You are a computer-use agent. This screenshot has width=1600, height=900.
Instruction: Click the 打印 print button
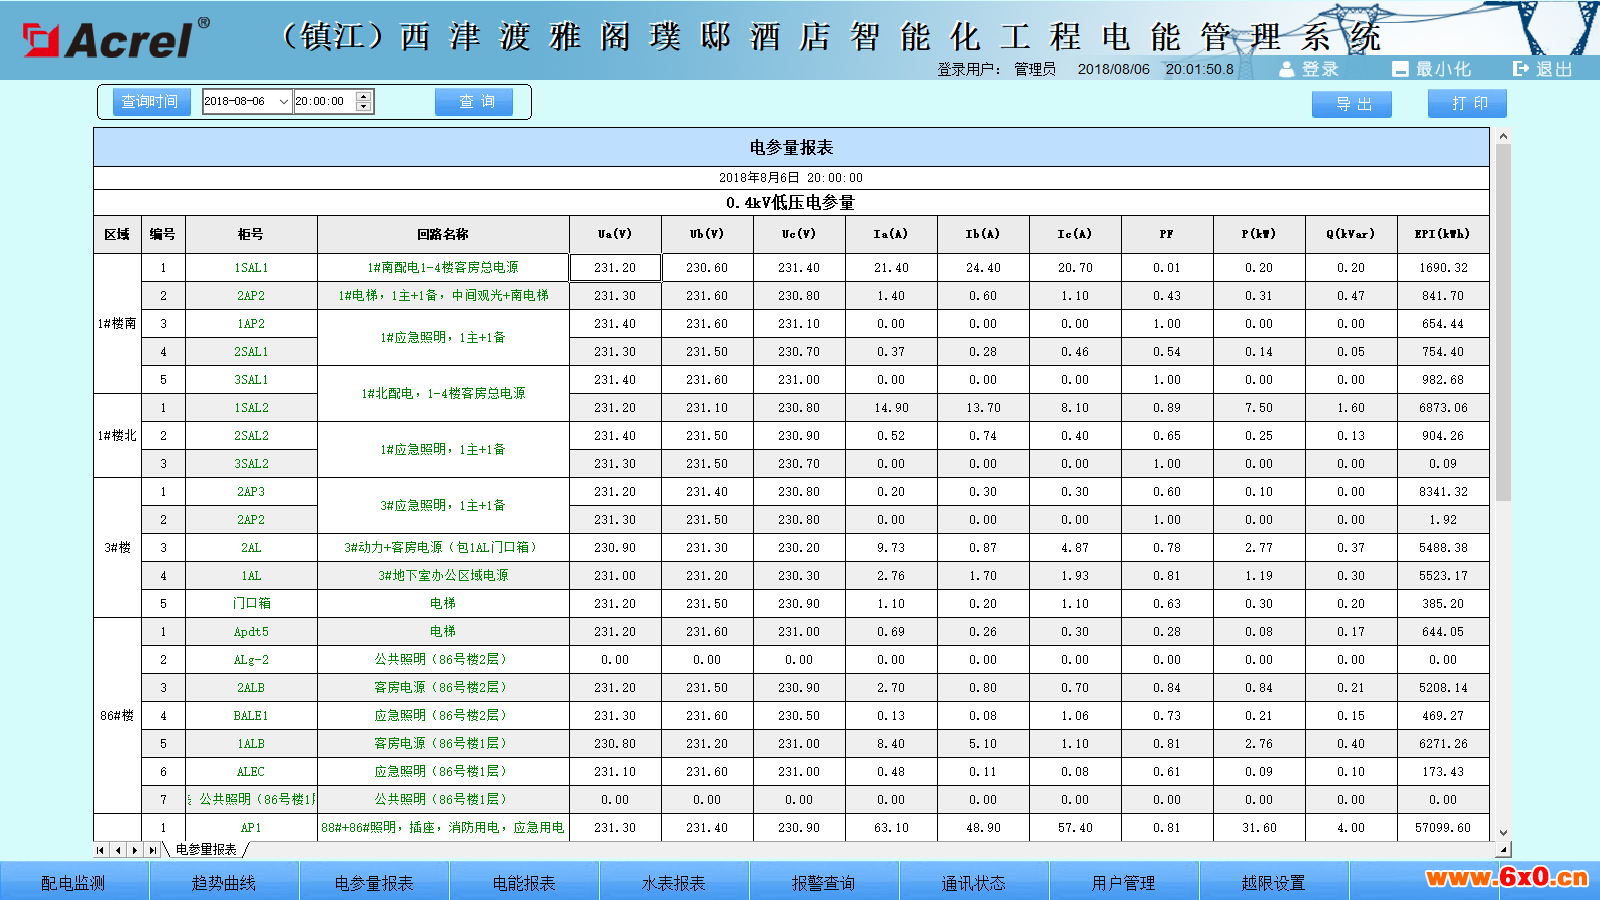pyautogui.click(x=1467, y=104)
